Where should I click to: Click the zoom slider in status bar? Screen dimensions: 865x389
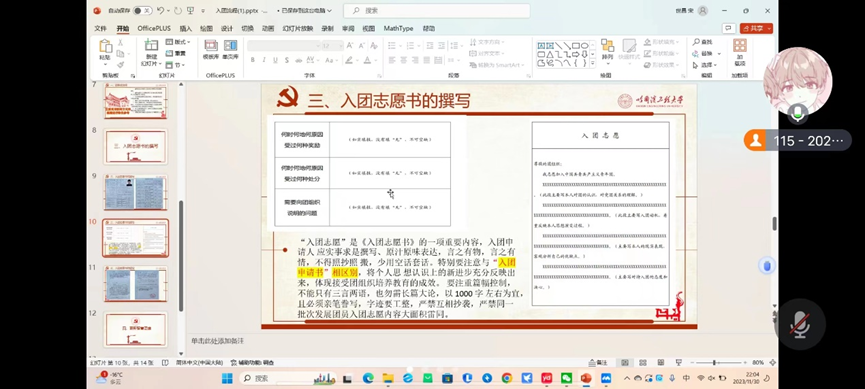click(715, 363)
